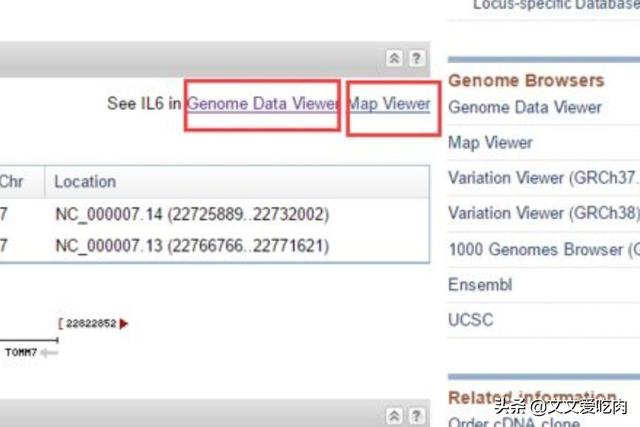Click the help question-mark icon above See IL6
The width and height of the screenshot is (640, 427).
(416, 59)
